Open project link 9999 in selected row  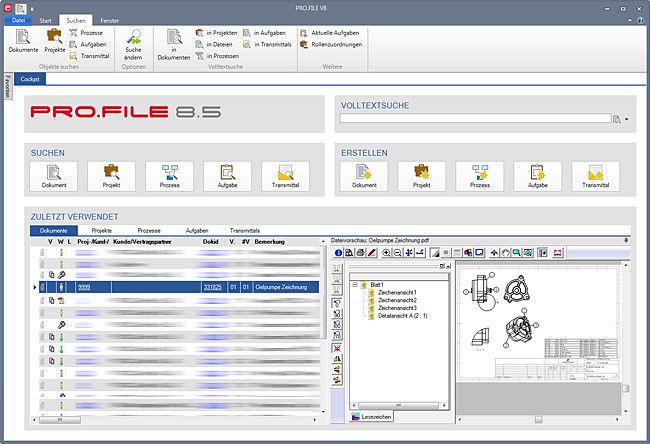pyautogui.click(x=84, y=287)
